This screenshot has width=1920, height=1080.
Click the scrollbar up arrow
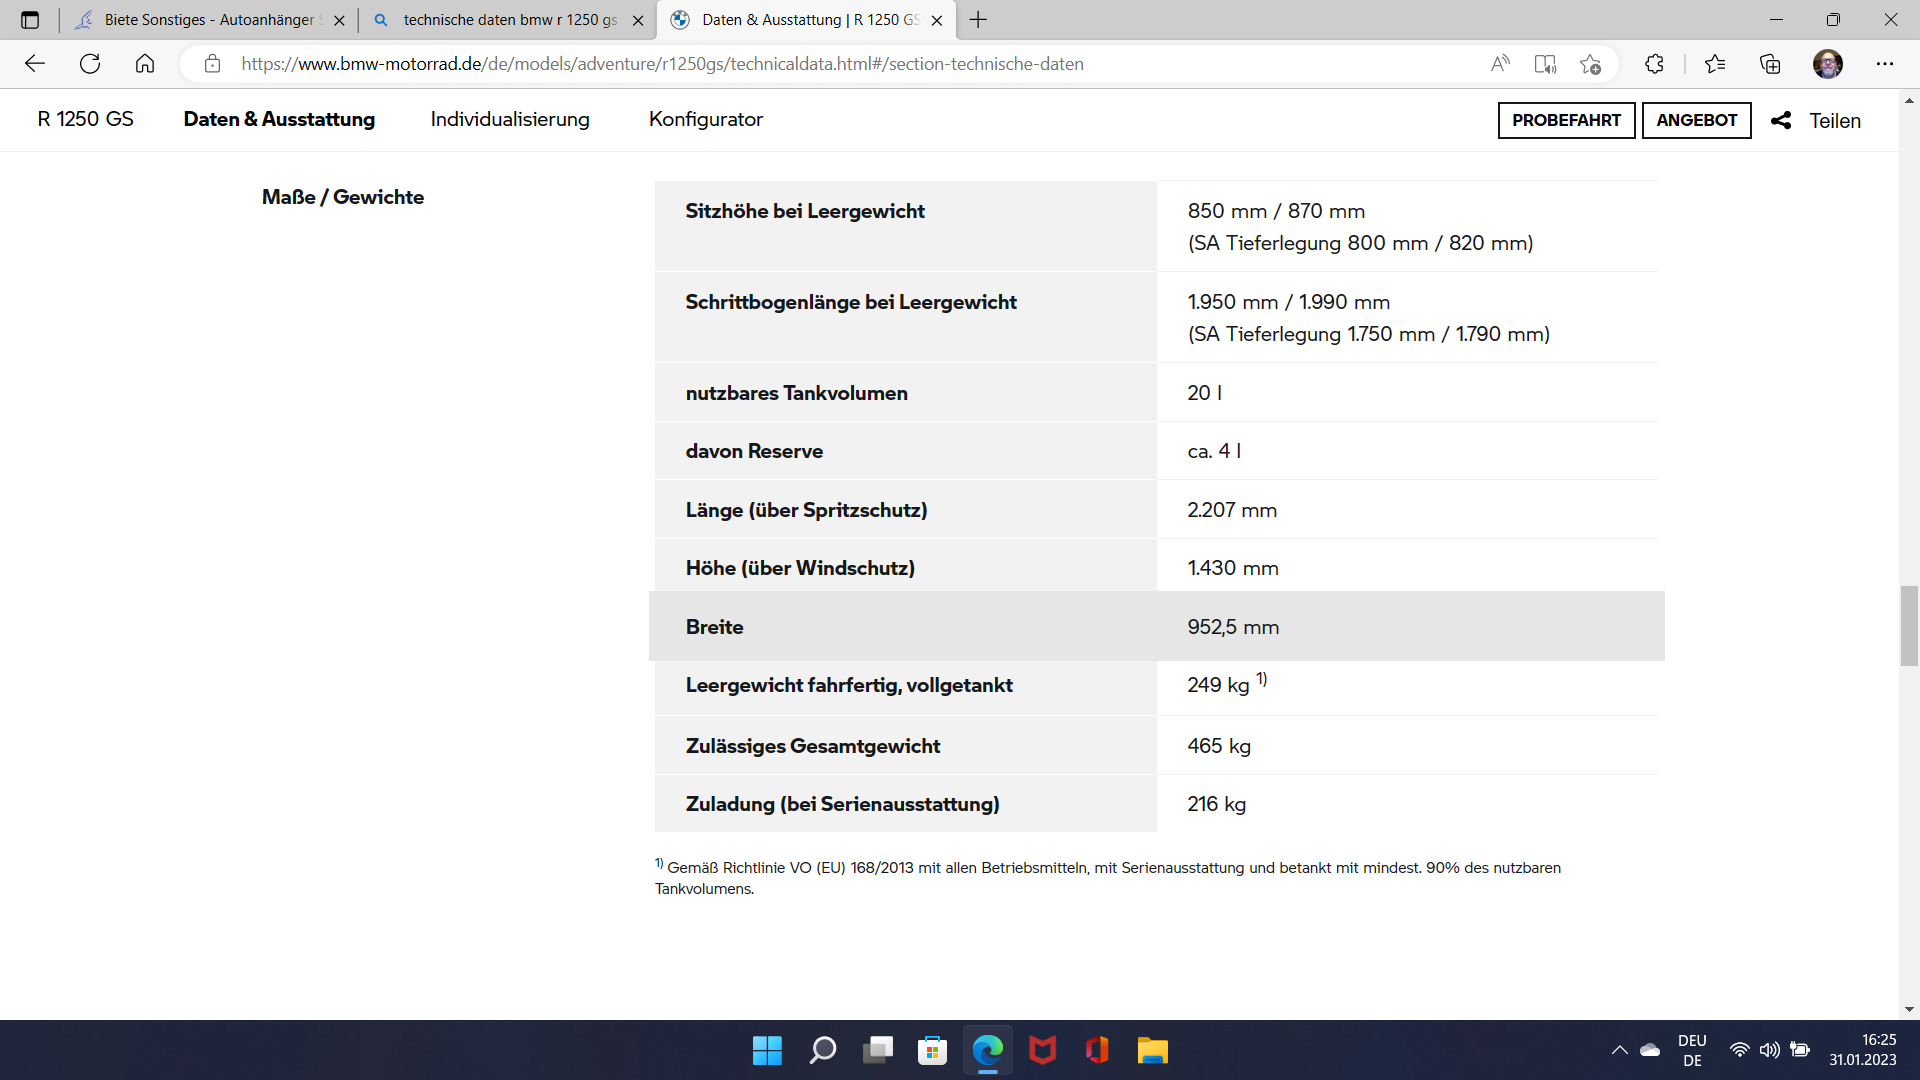(1909, 100)
